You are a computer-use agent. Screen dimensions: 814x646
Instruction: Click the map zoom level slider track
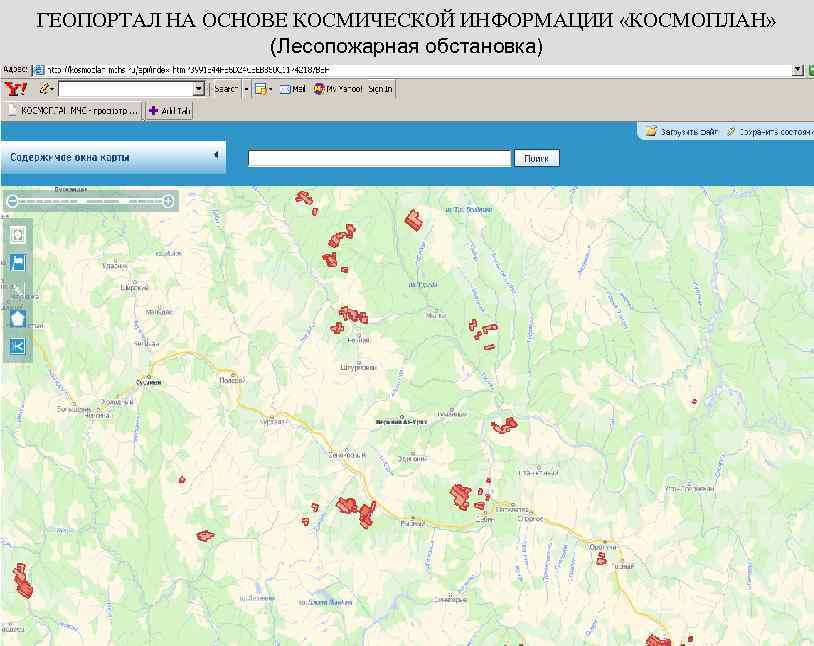90,201
